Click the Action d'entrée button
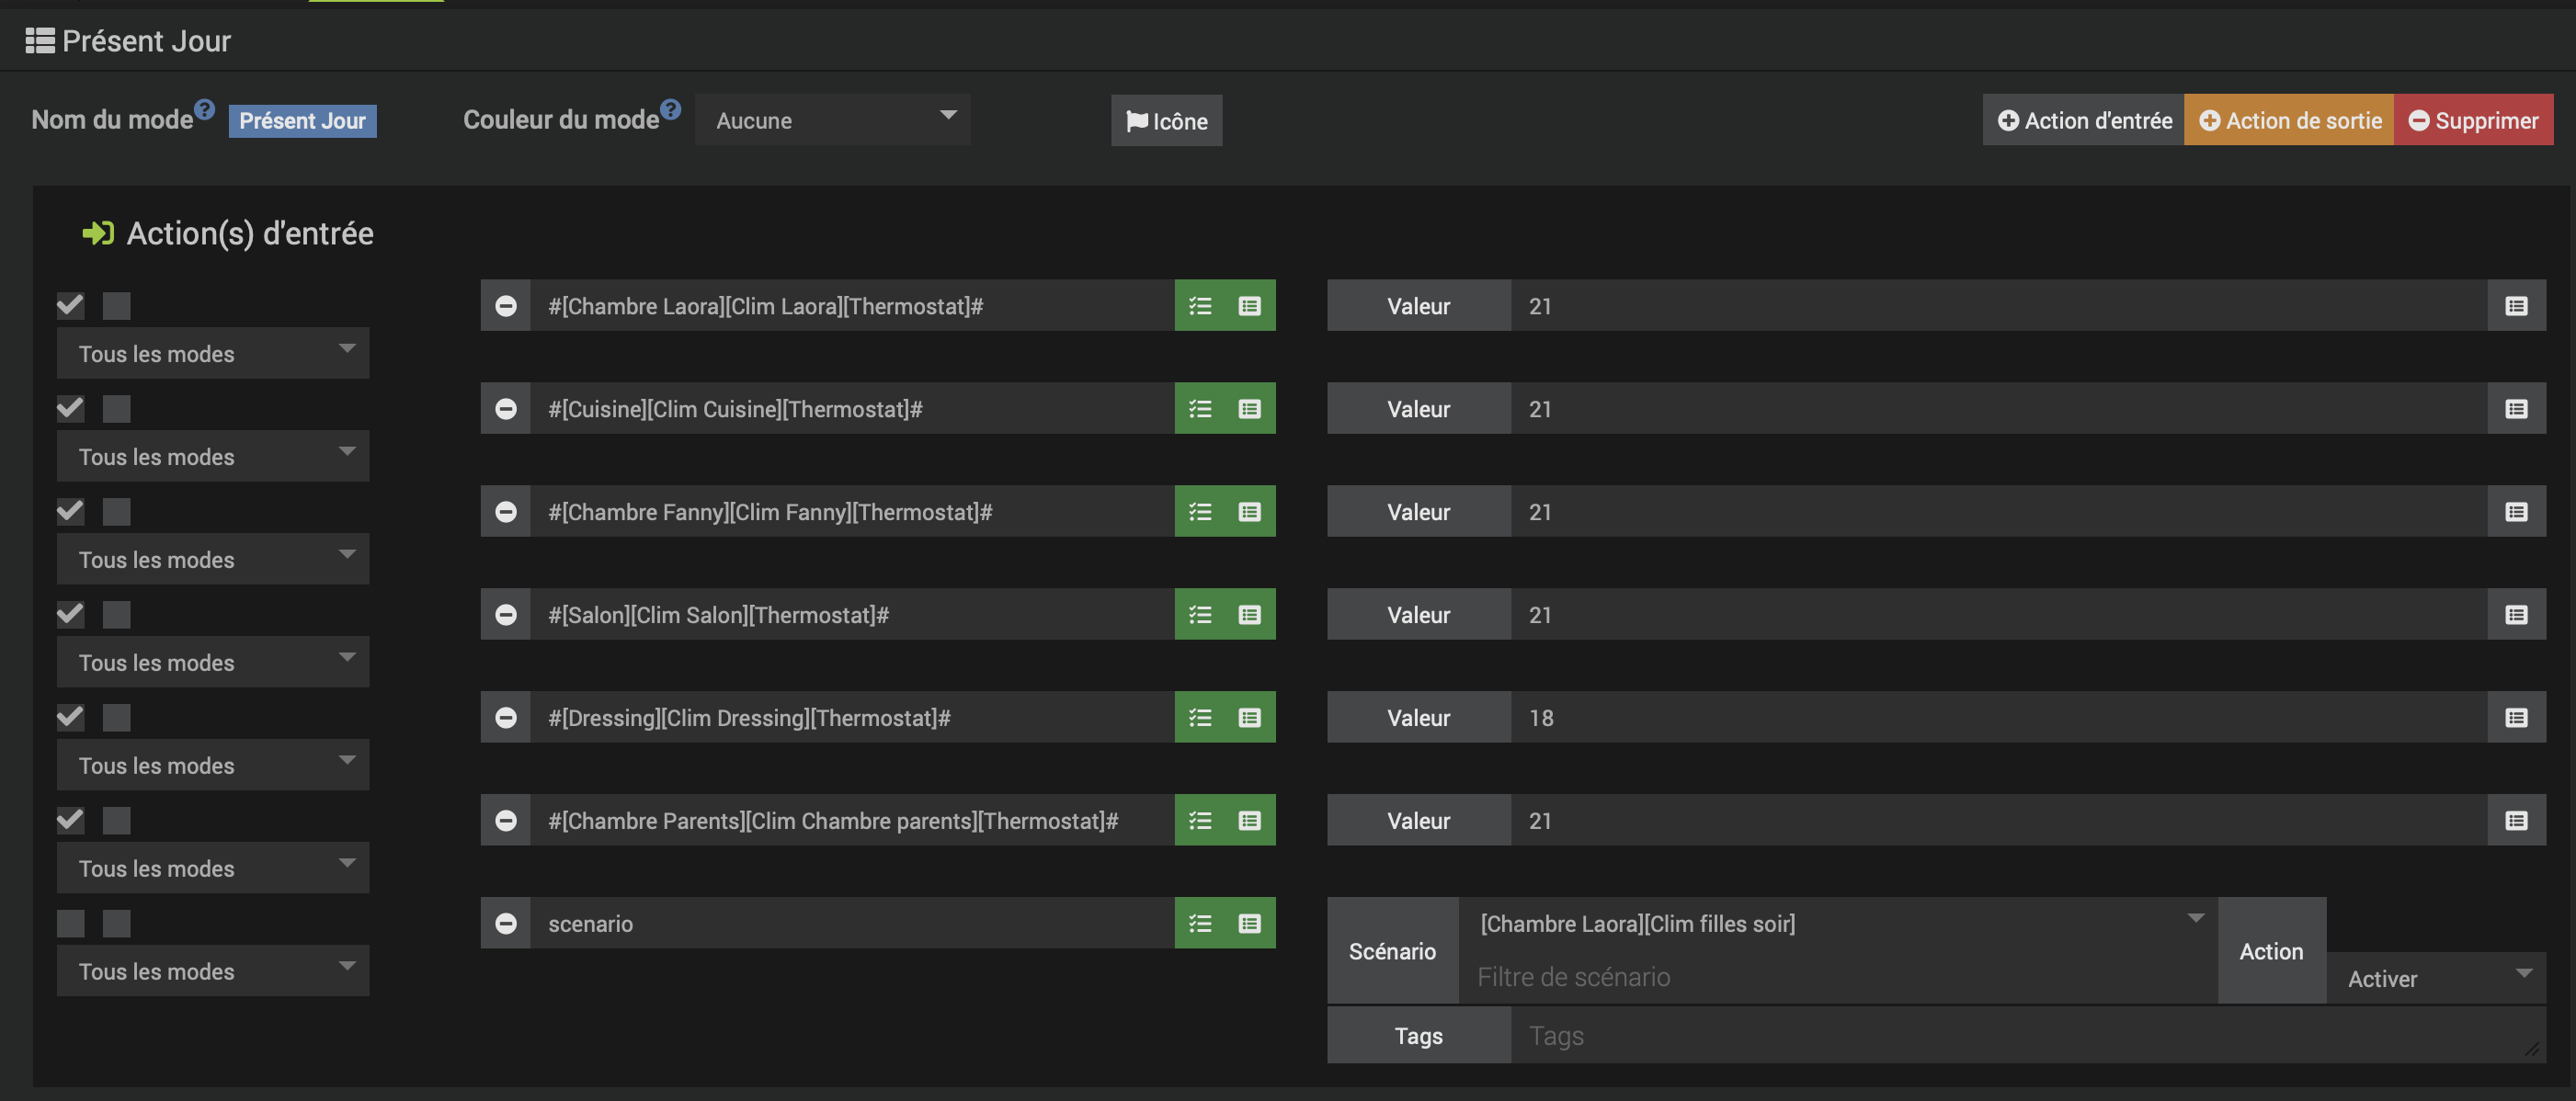The width and height of the screenshot is (2576, 1101). pos(2084,121)
